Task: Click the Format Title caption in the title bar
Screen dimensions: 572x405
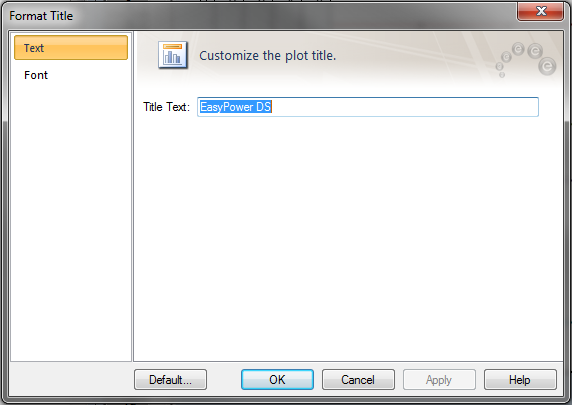Action: tap(41, 16)
